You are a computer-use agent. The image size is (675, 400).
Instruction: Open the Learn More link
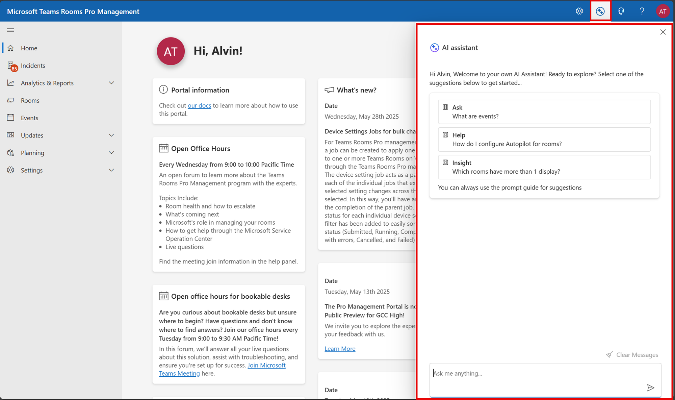(x=340, y=349)
